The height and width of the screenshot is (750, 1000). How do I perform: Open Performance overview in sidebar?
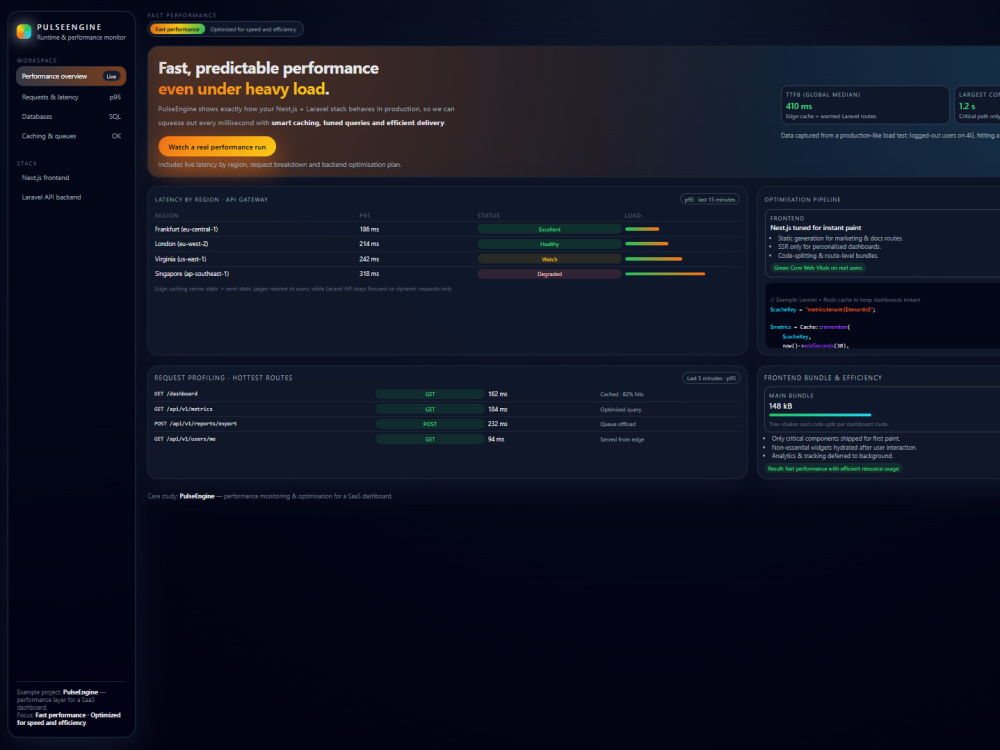pos(71,76)
